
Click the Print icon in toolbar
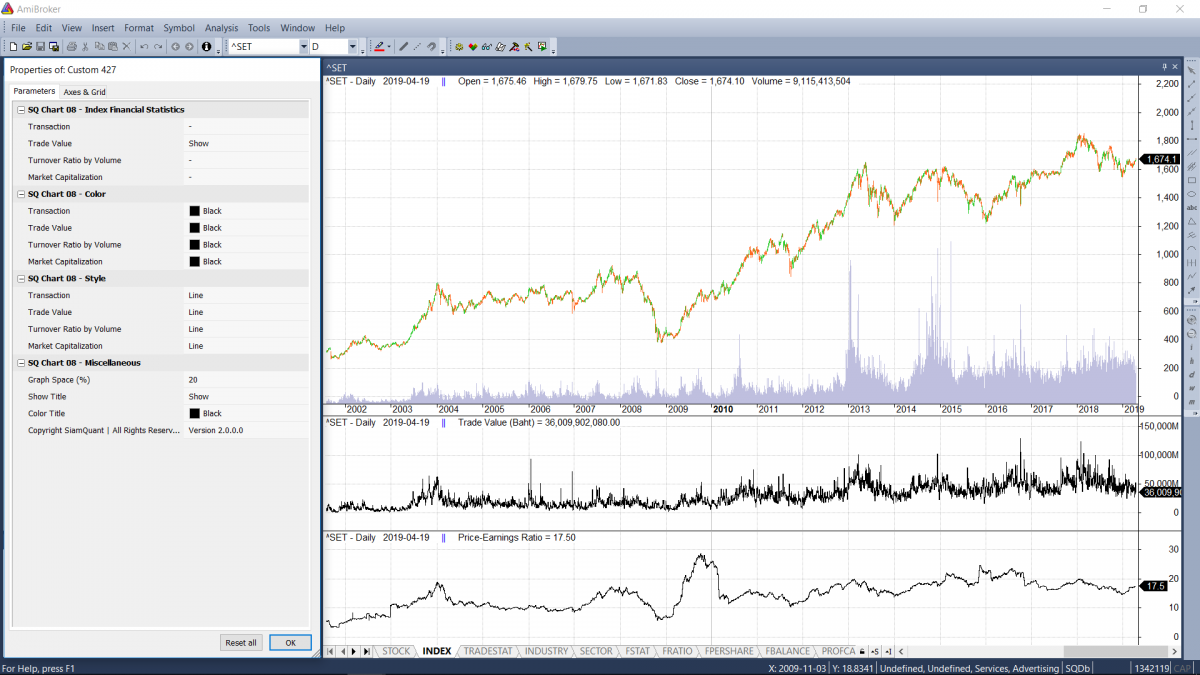pos(71,47)
